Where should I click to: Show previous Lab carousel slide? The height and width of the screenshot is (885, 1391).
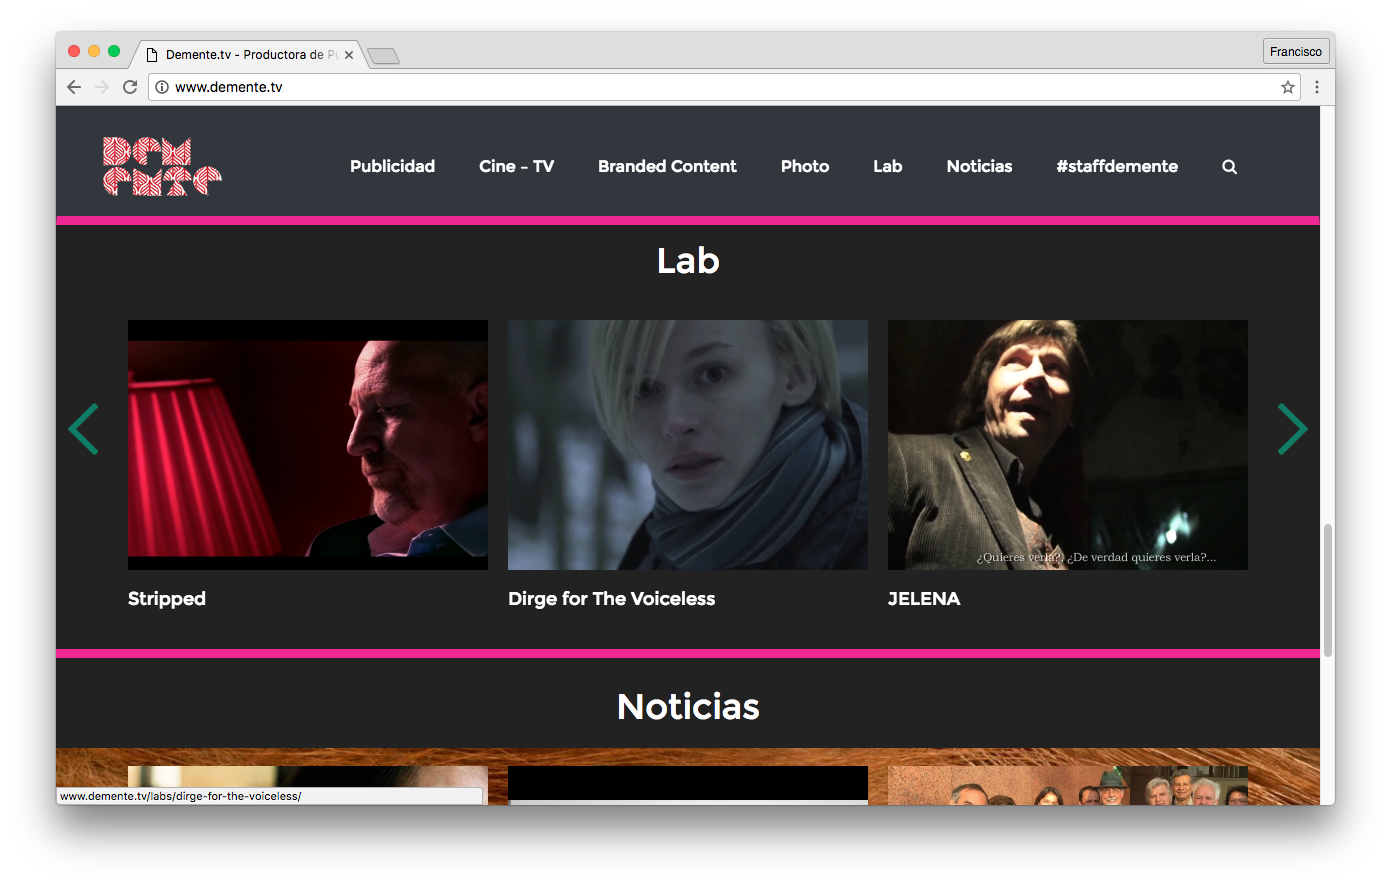point(83,429)
